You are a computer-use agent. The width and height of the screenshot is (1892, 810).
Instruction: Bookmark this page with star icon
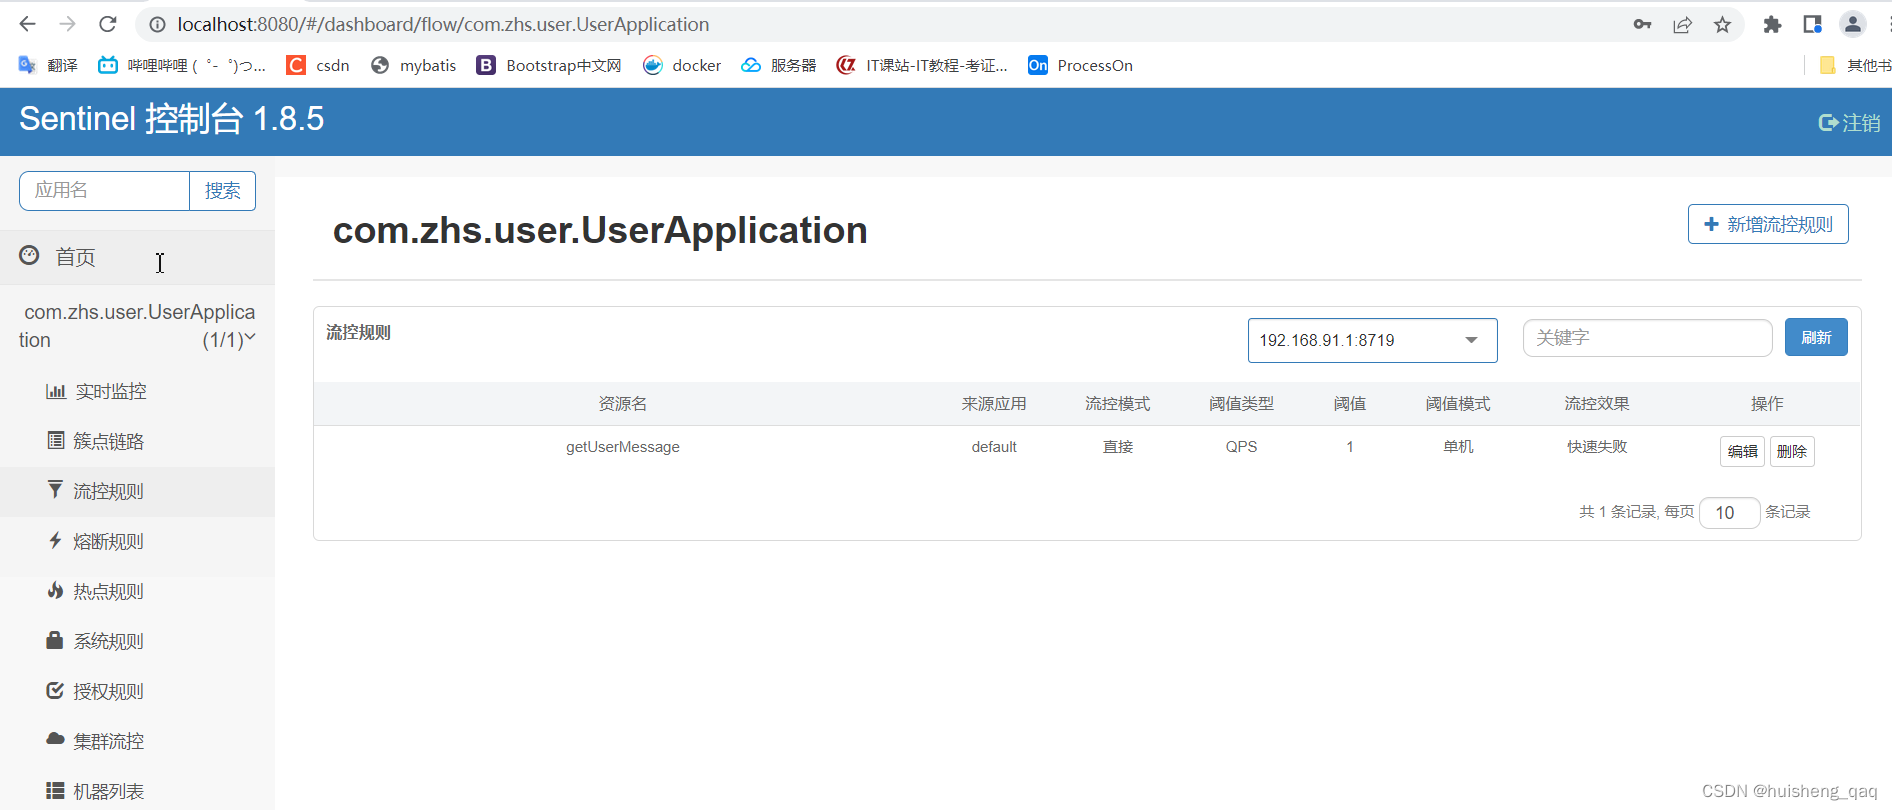(1722, 25)
